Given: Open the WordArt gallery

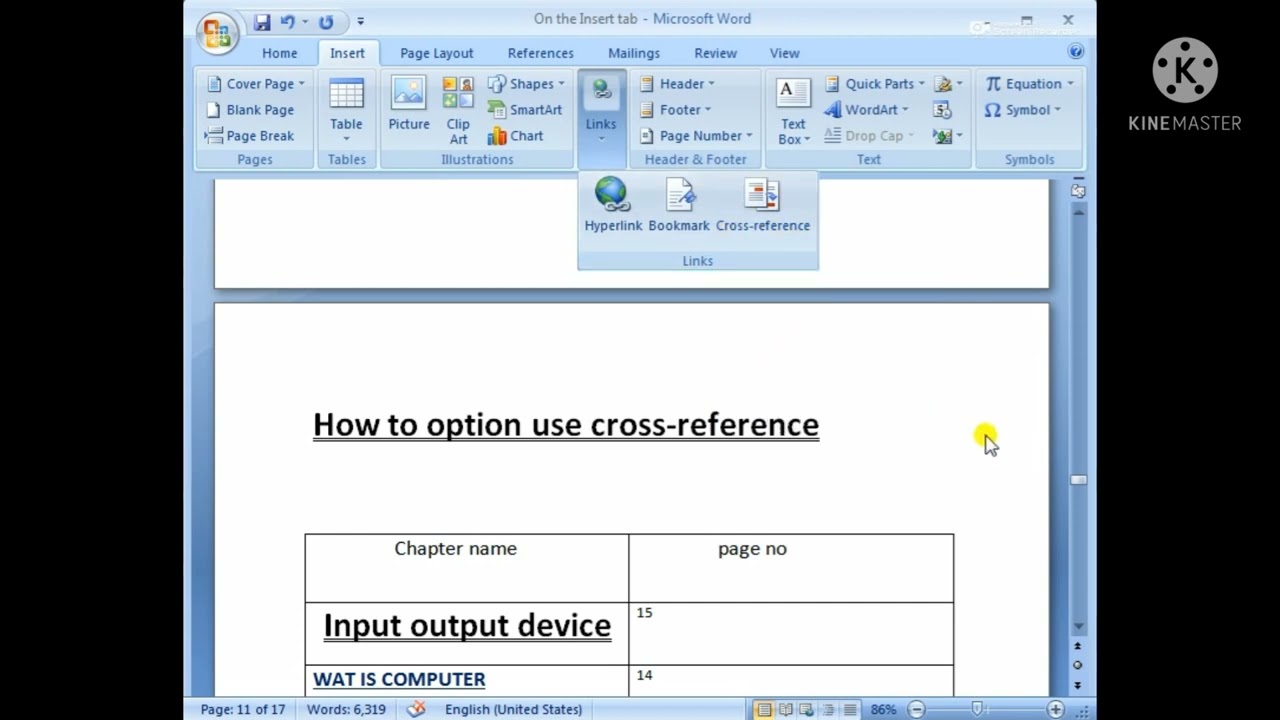Looking at the screenshot, I should [x=866, y=110].
